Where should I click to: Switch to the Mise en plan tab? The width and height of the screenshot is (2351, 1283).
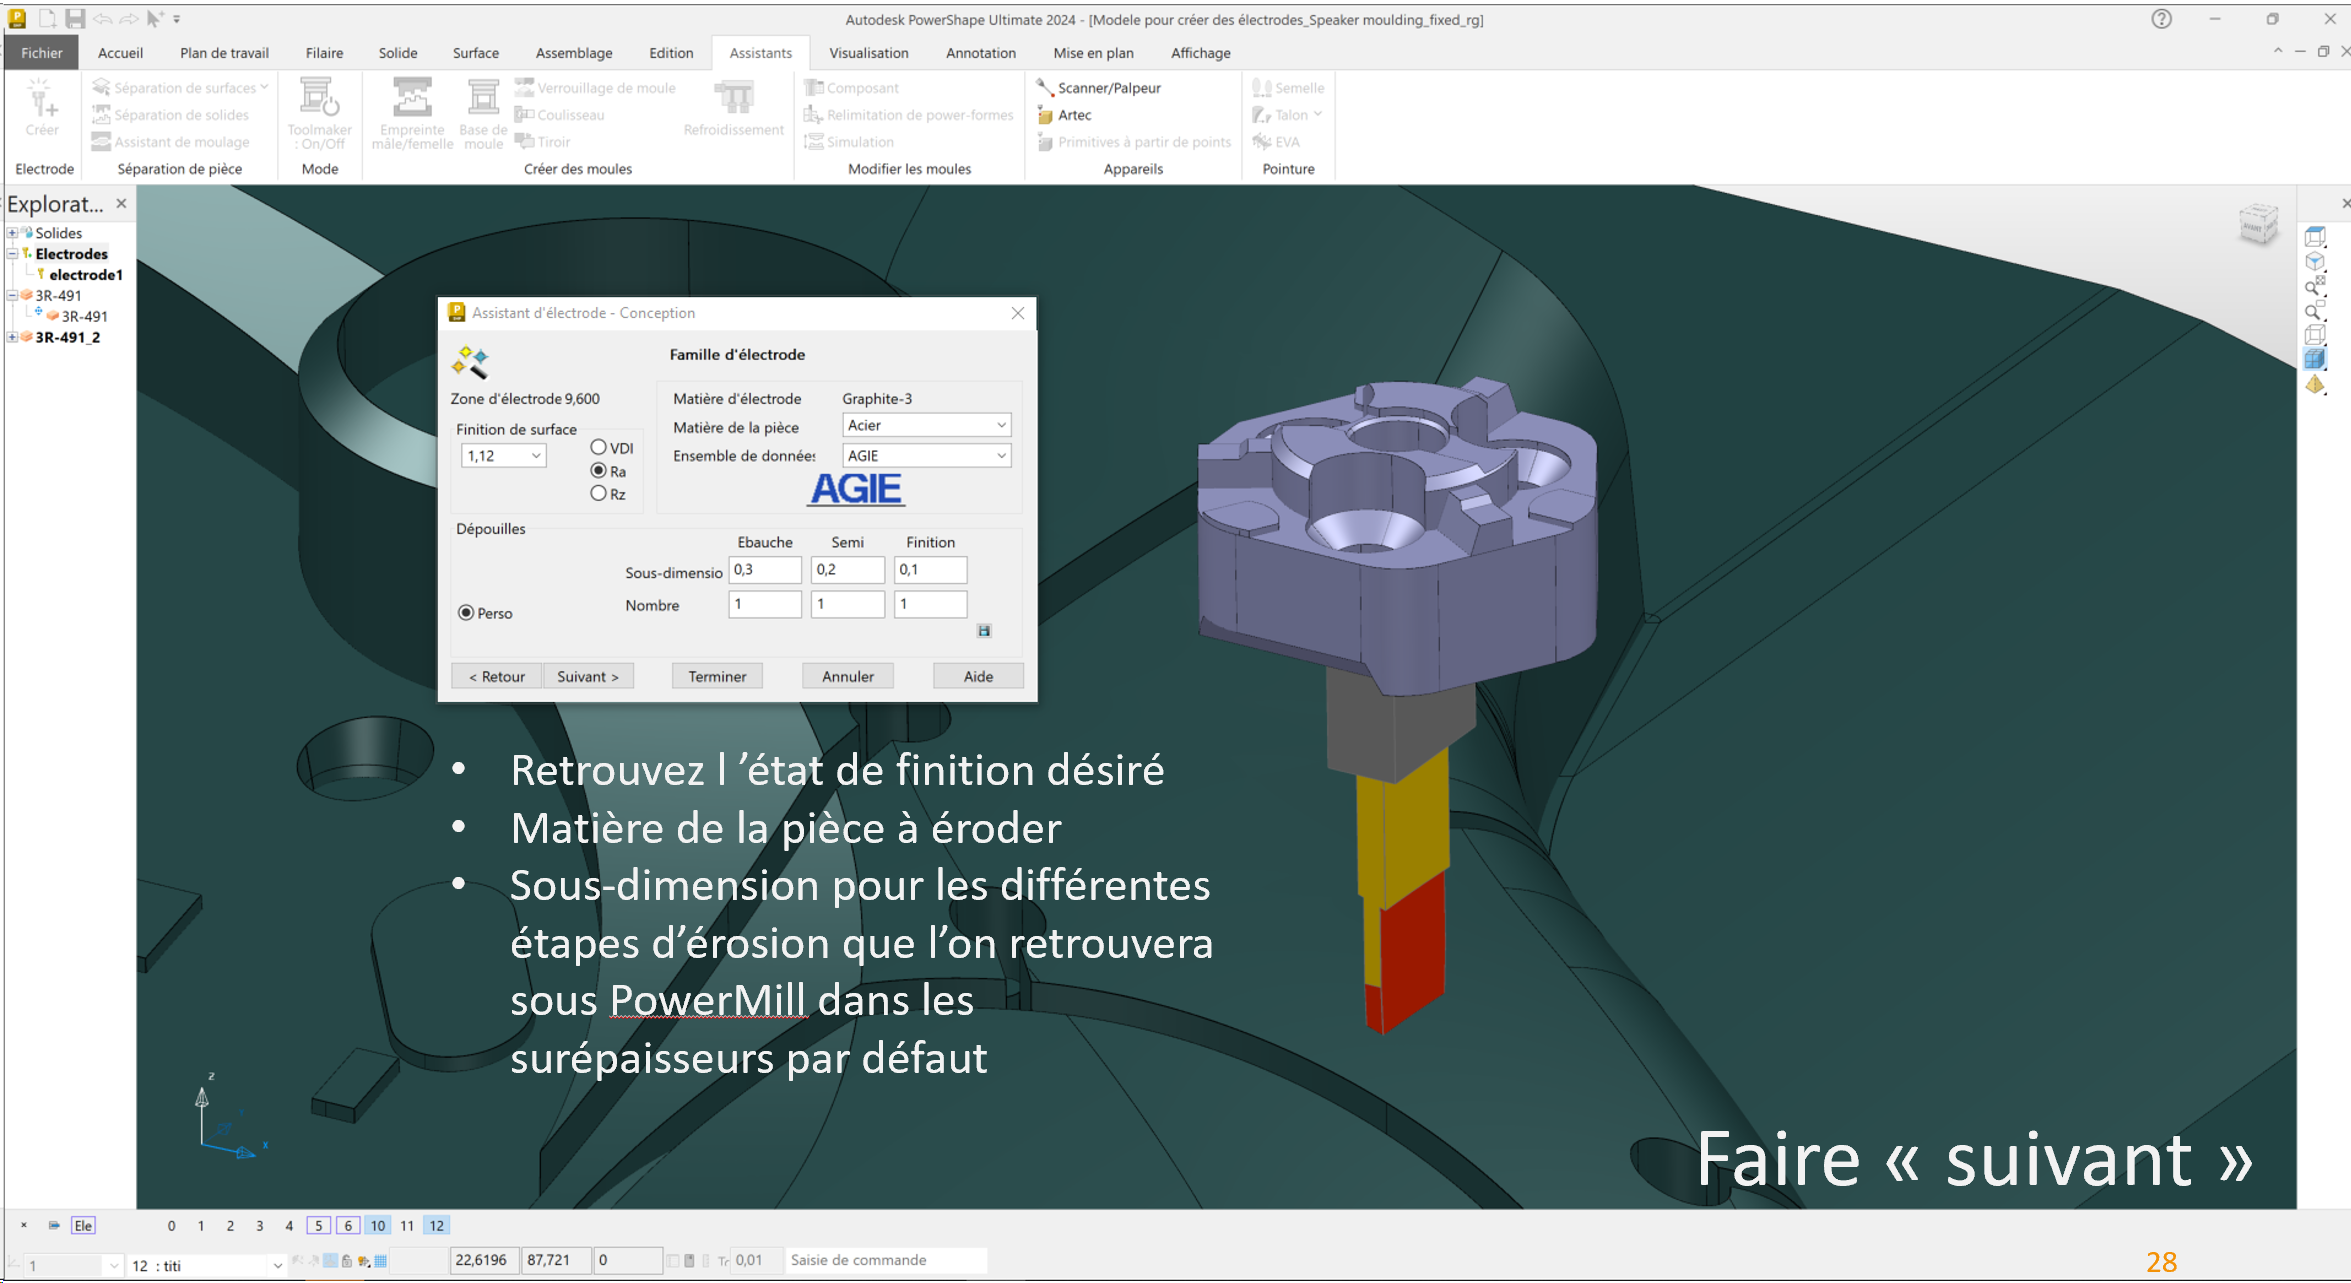[1093, 53]
